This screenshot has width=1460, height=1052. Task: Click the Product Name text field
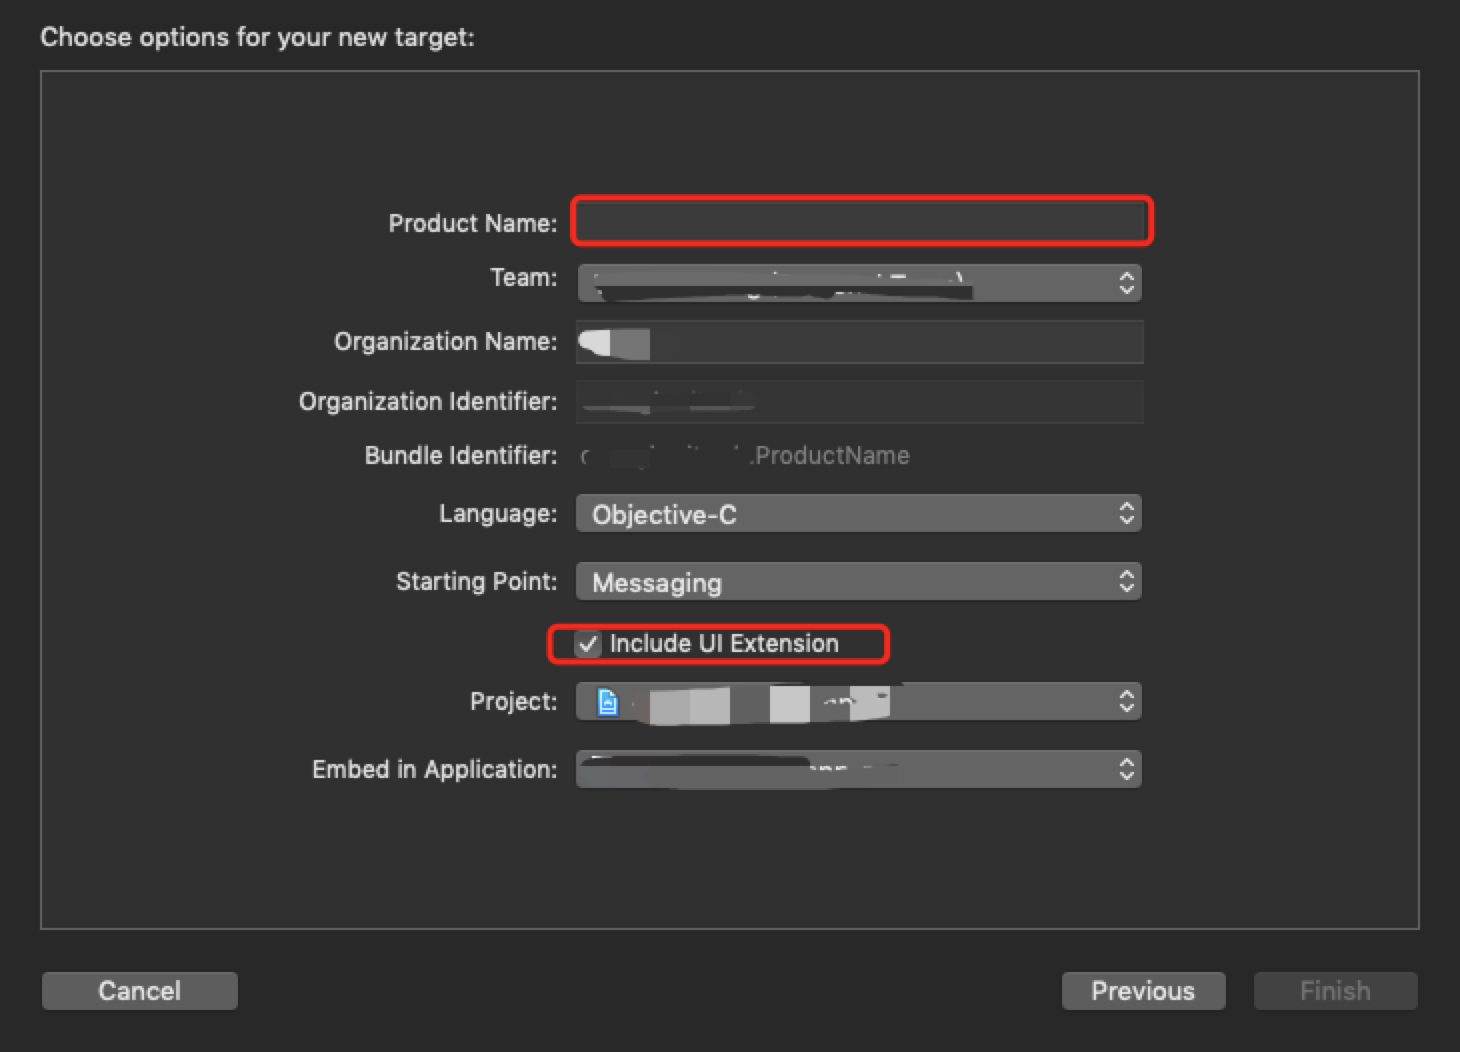pyautogui.click(x=861, y=221)
